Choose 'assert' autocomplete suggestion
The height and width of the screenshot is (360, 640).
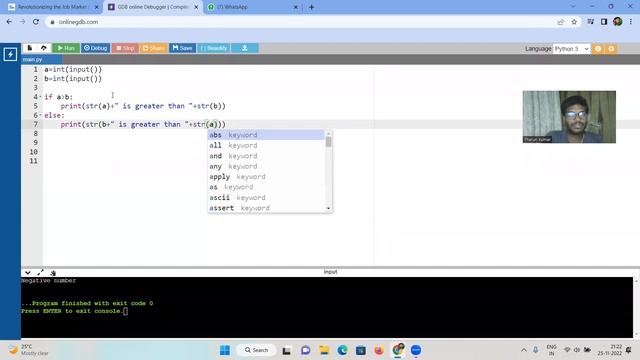266,208
